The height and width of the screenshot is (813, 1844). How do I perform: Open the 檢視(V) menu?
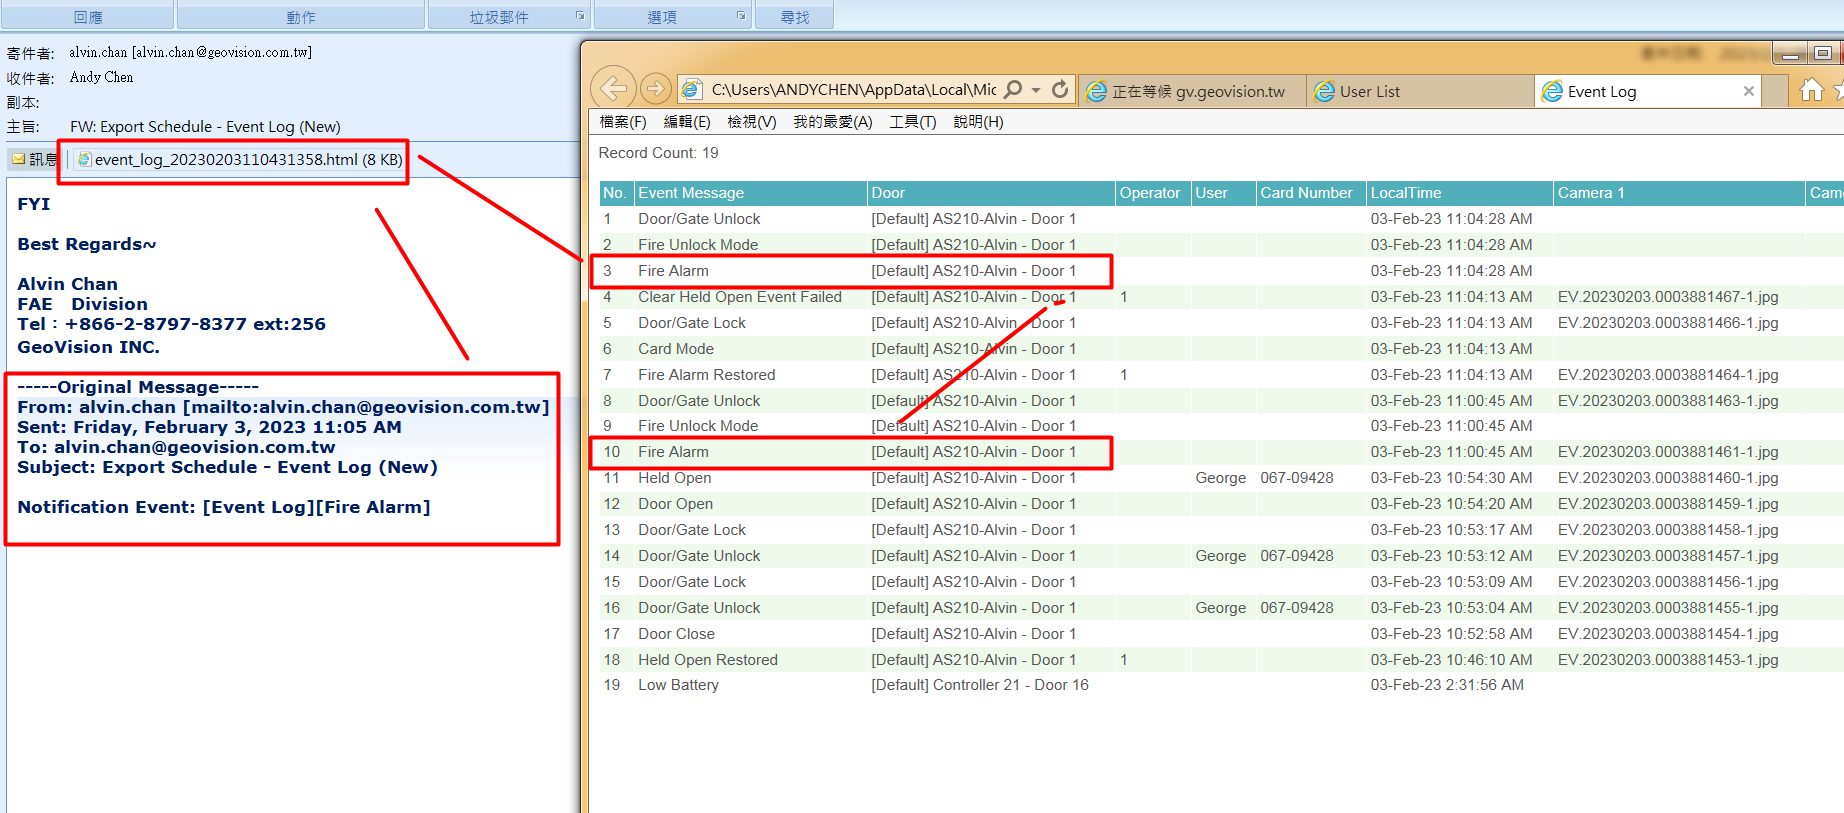tap(752, 122)
